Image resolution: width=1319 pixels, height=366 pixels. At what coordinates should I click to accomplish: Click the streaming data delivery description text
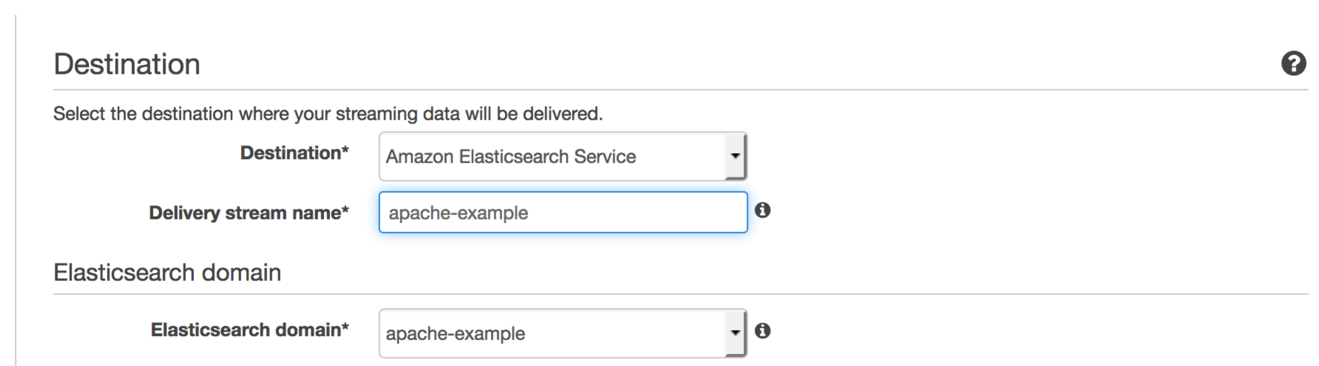click(x=328, y=113)
